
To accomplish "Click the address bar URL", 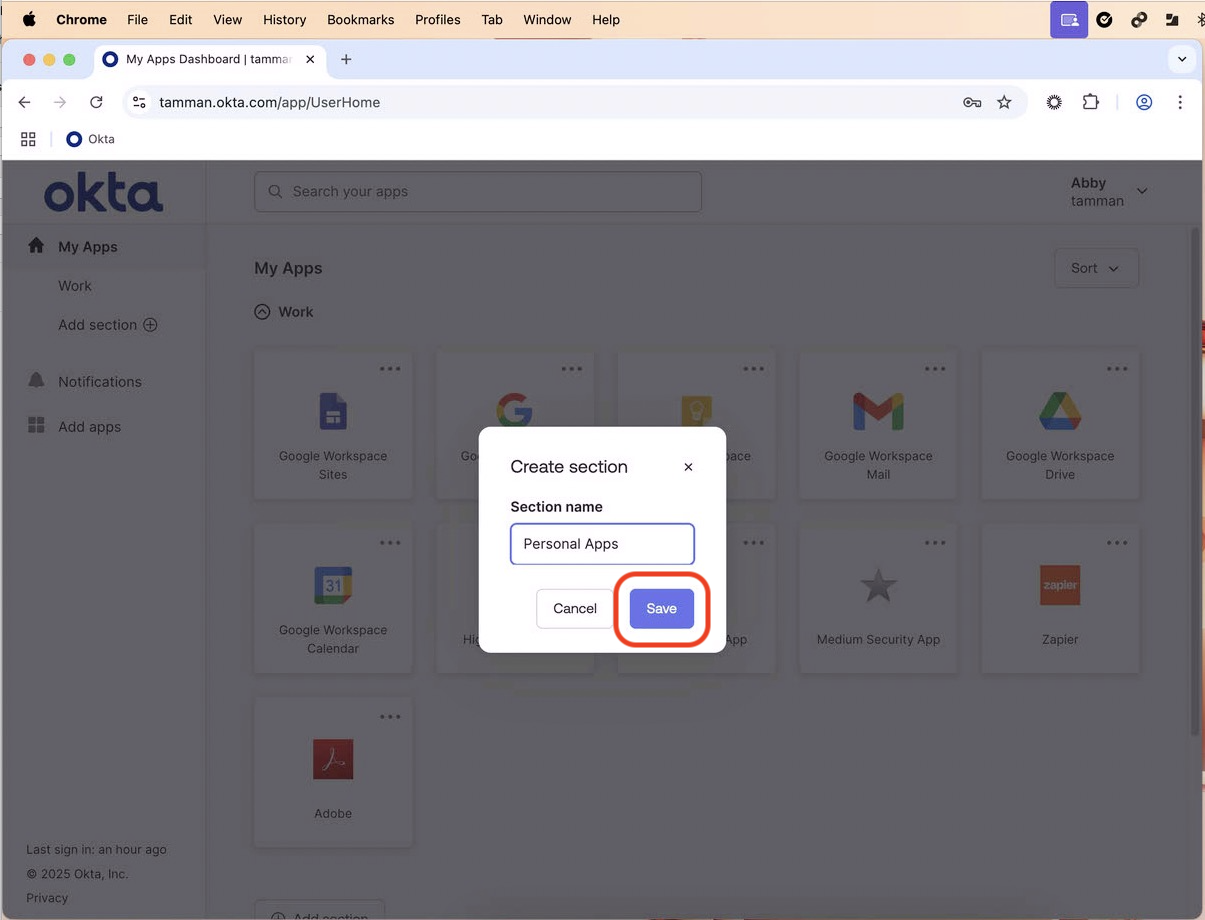I will point(270,102).
